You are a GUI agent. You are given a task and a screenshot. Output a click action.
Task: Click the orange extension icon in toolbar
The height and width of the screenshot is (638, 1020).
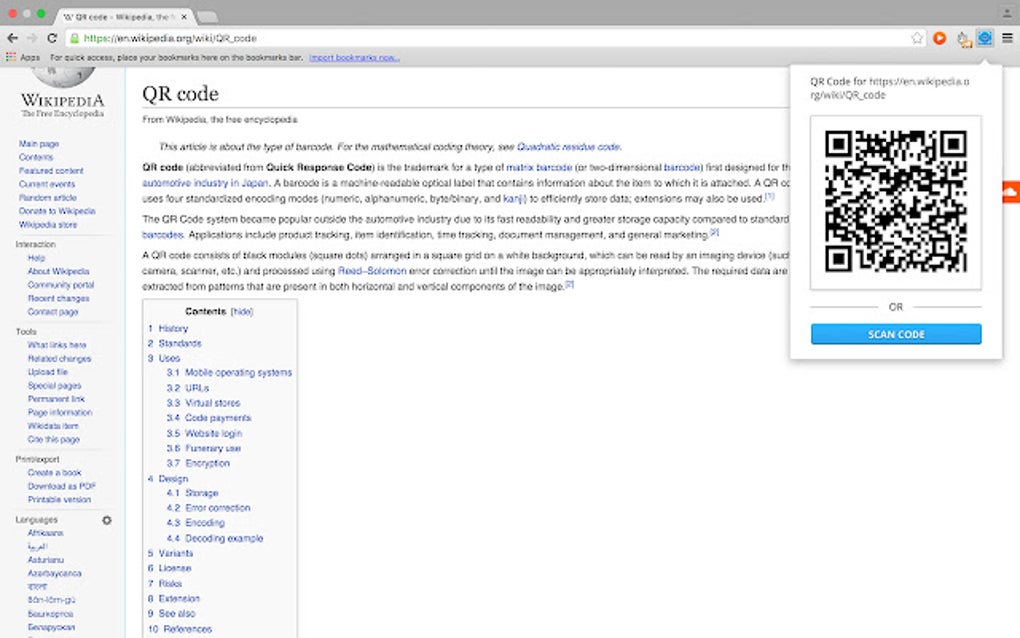tap(940, 37)
